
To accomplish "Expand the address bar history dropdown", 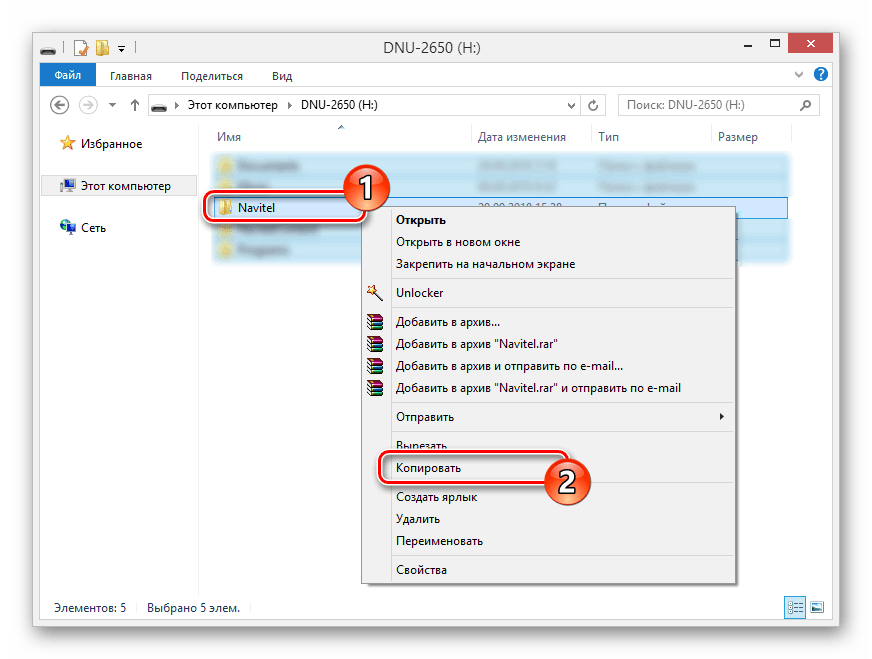I will click(x=571, y=105).
